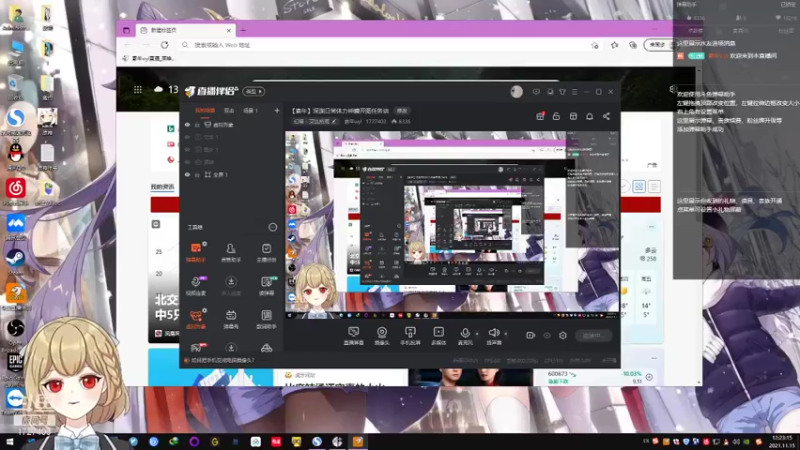Open the apps grid icon on browser page

click(138, 90)
